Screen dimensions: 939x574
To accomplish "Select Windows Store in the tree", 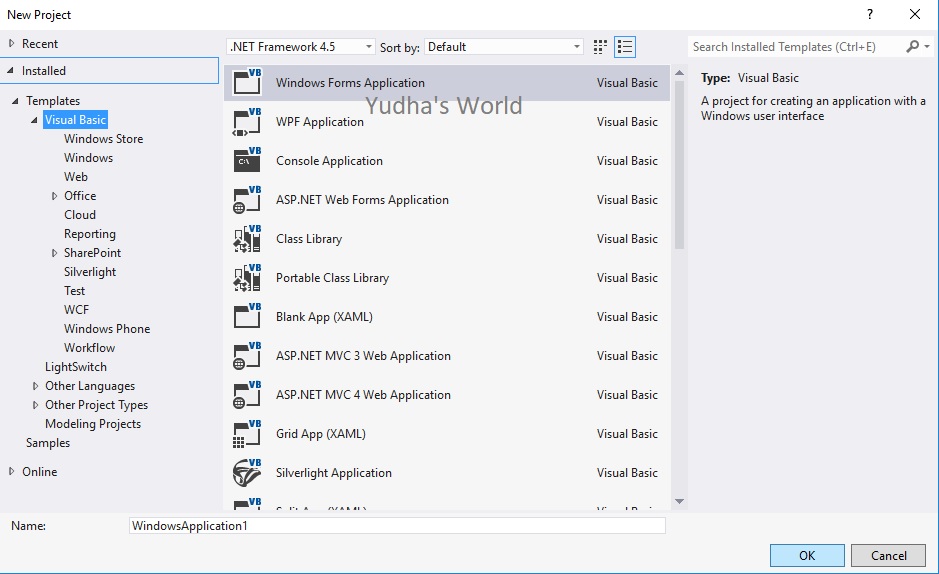I will click(x=104, y=138).
